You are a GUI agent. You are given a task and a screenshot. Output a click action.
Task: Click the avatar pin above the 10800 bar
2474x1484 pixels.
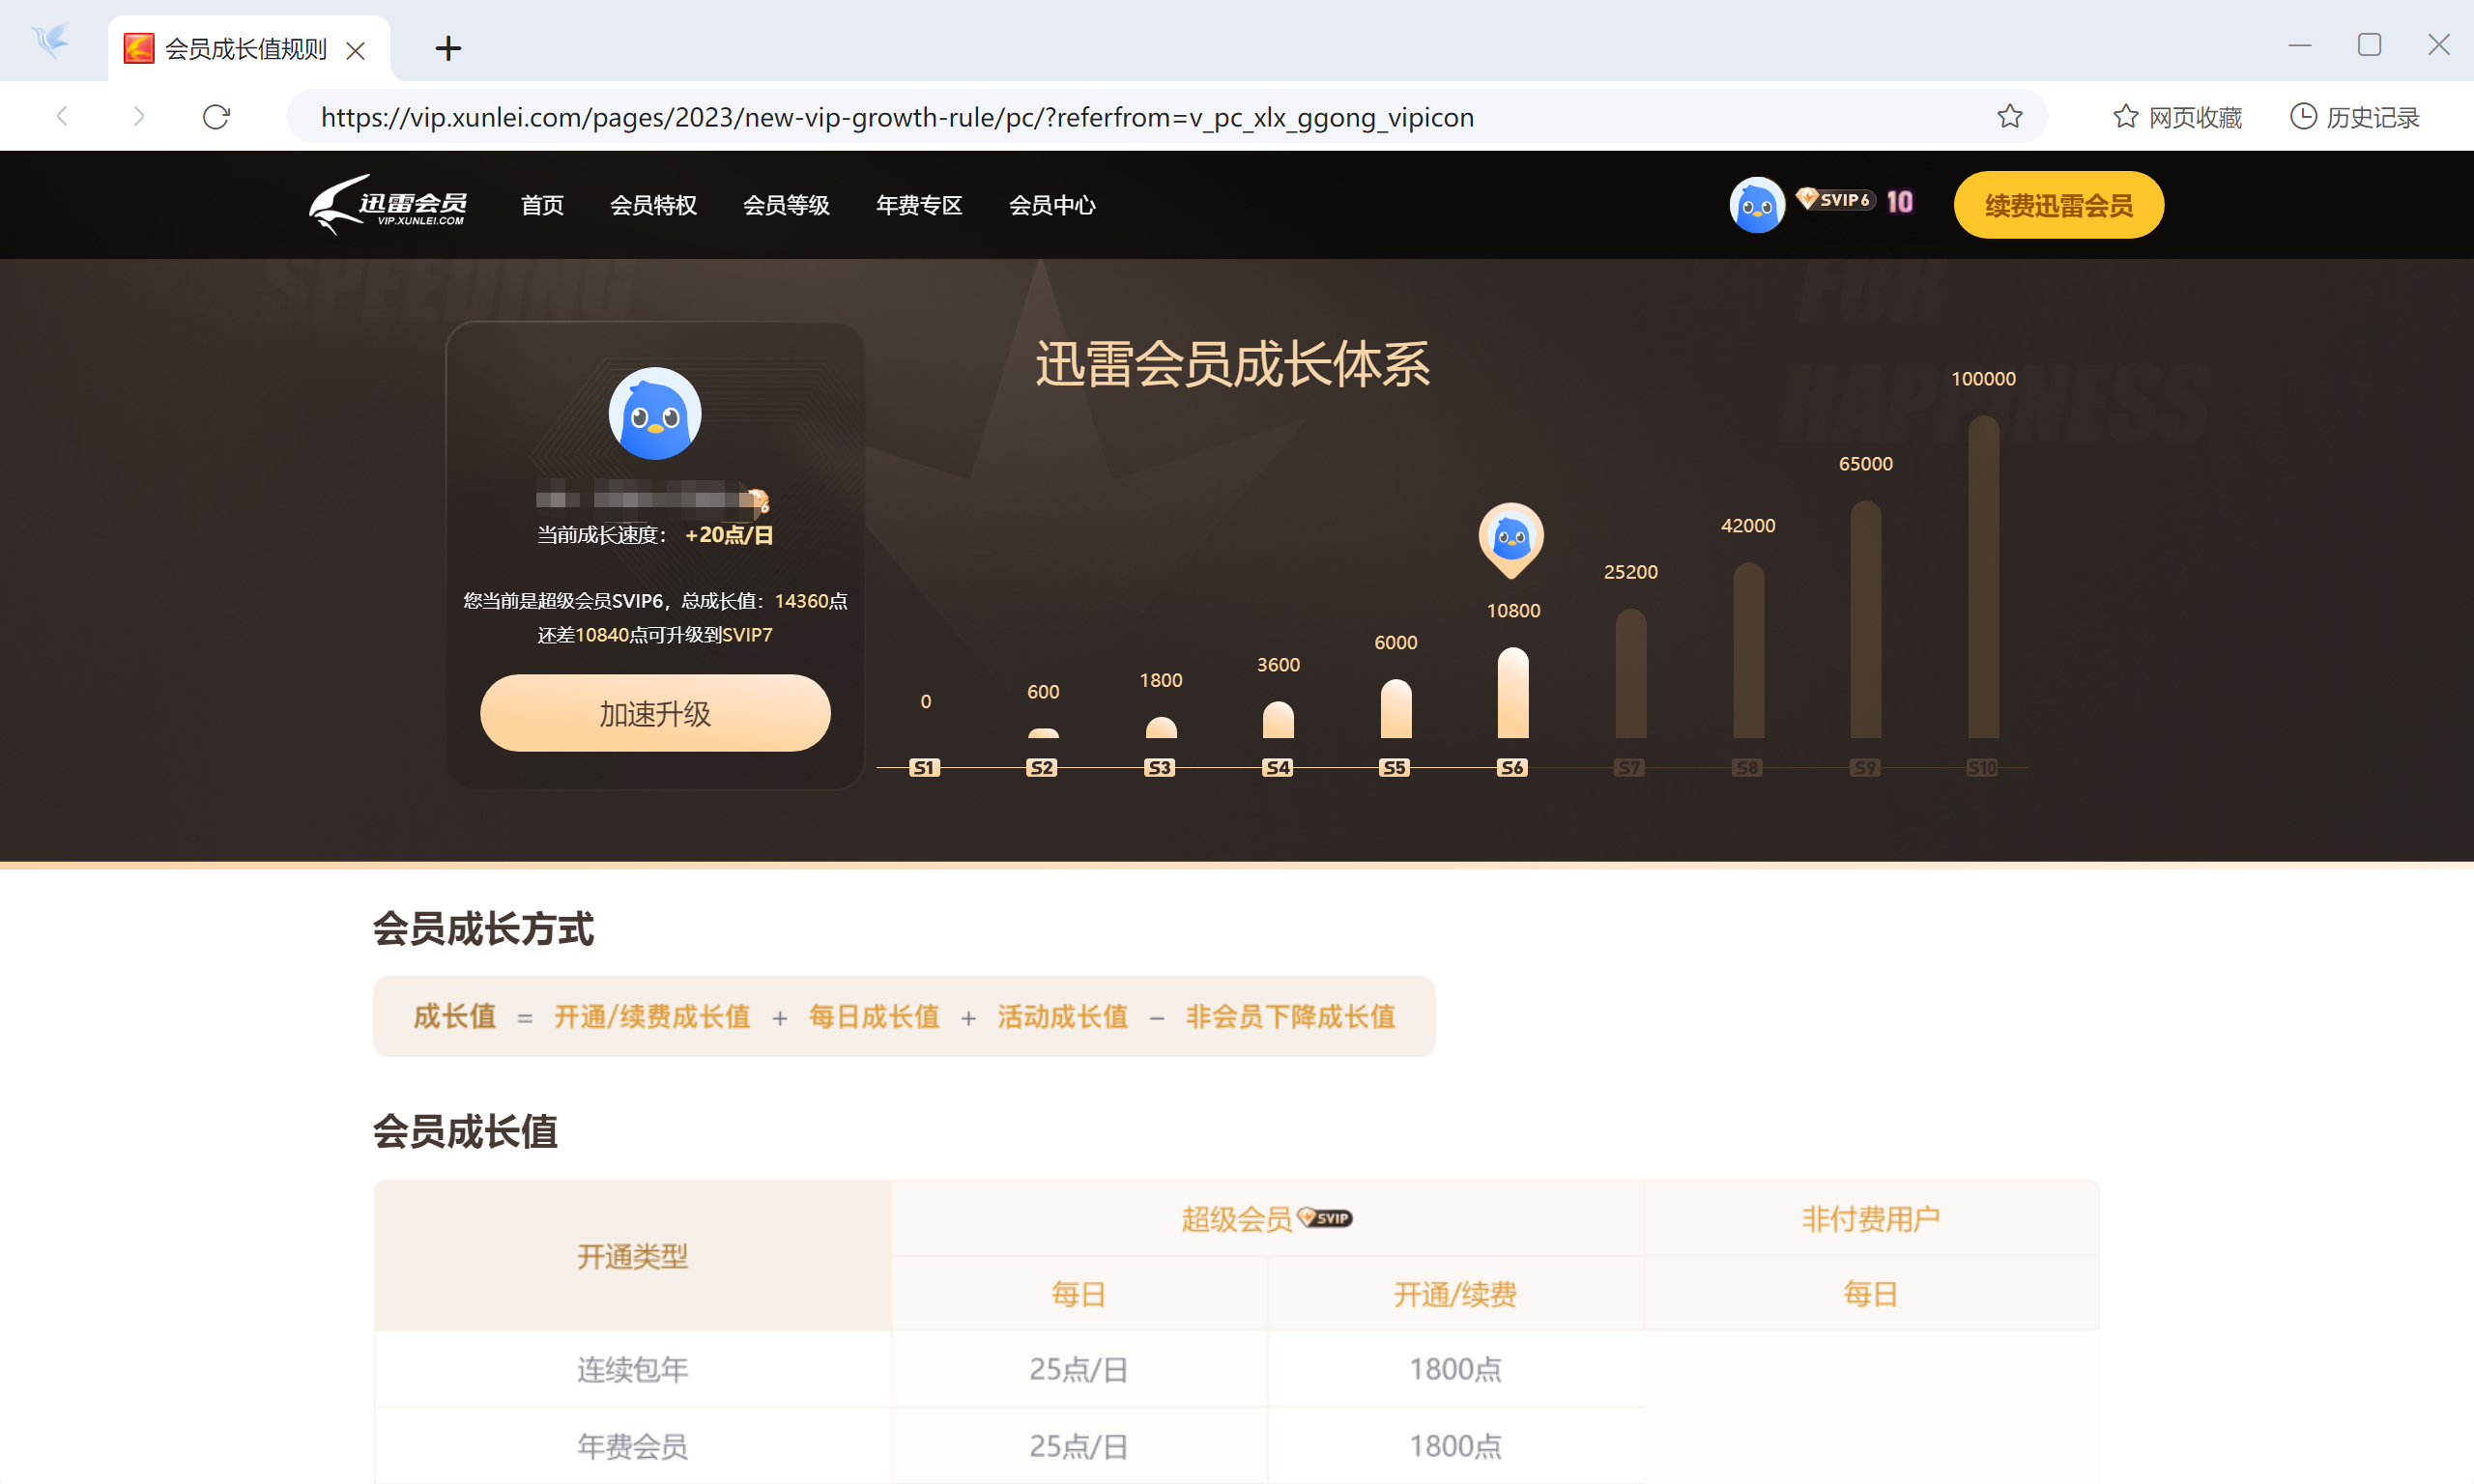1511,540
